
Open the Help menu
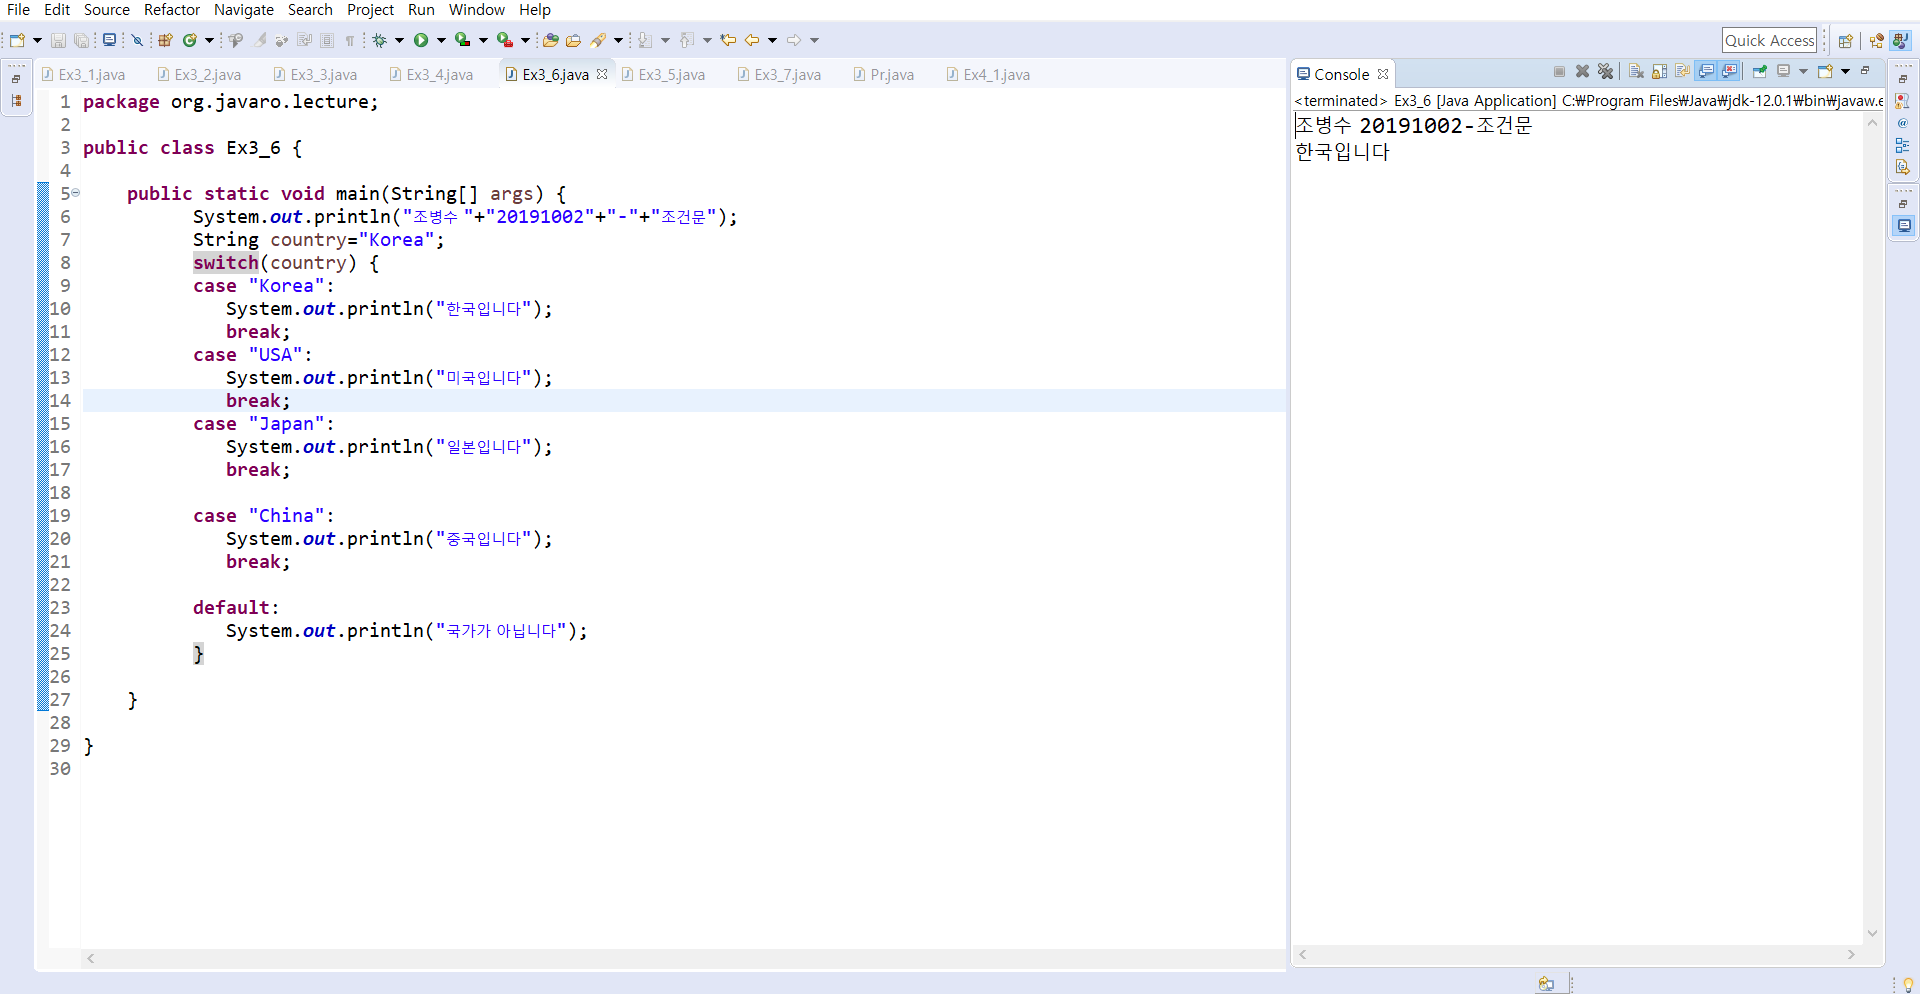[x=535, y=10]
